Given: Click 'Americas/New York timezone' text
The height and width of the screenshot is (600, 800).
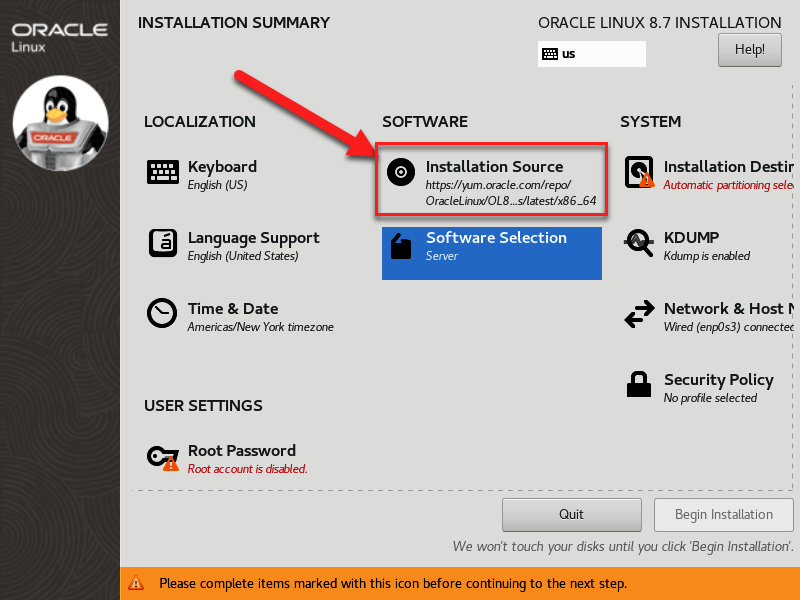Looking at the screenshot, I should point(260,327).
